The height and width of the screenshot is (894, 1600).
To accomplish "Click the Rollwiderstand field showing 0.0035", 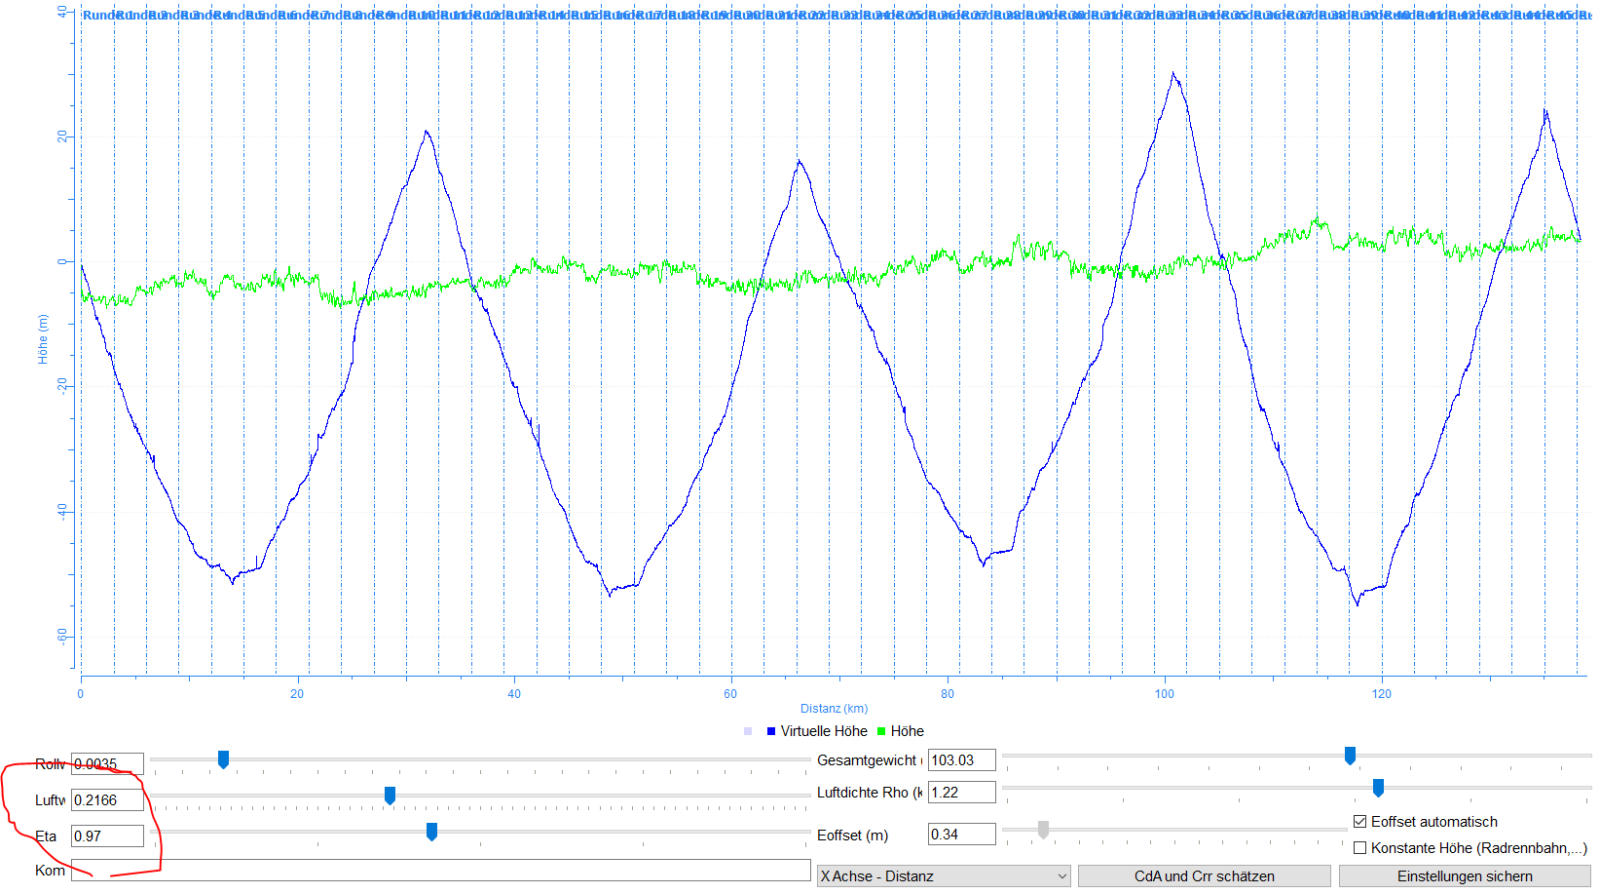I will (107, 764).
